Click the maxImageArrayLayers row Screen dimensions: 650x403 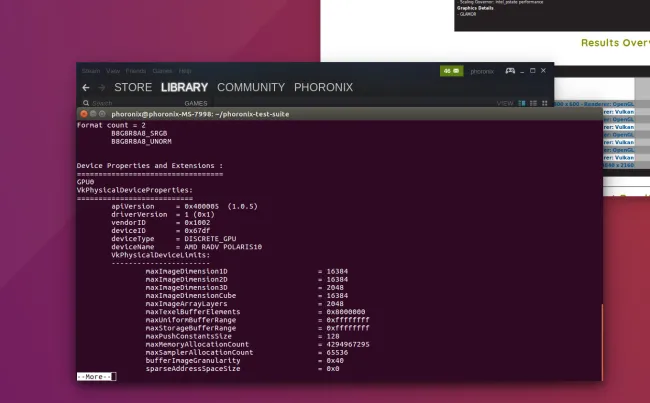(245, 303)
